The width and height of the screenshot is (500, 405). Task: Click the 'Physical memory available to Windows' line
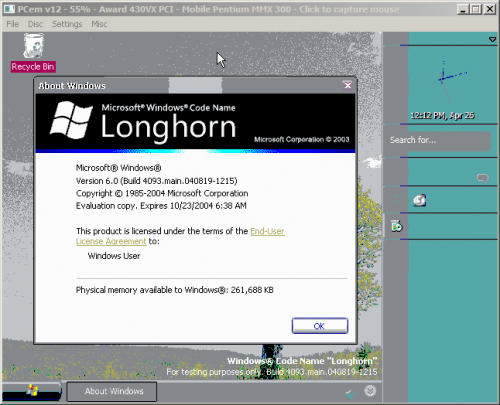[175, 290]
